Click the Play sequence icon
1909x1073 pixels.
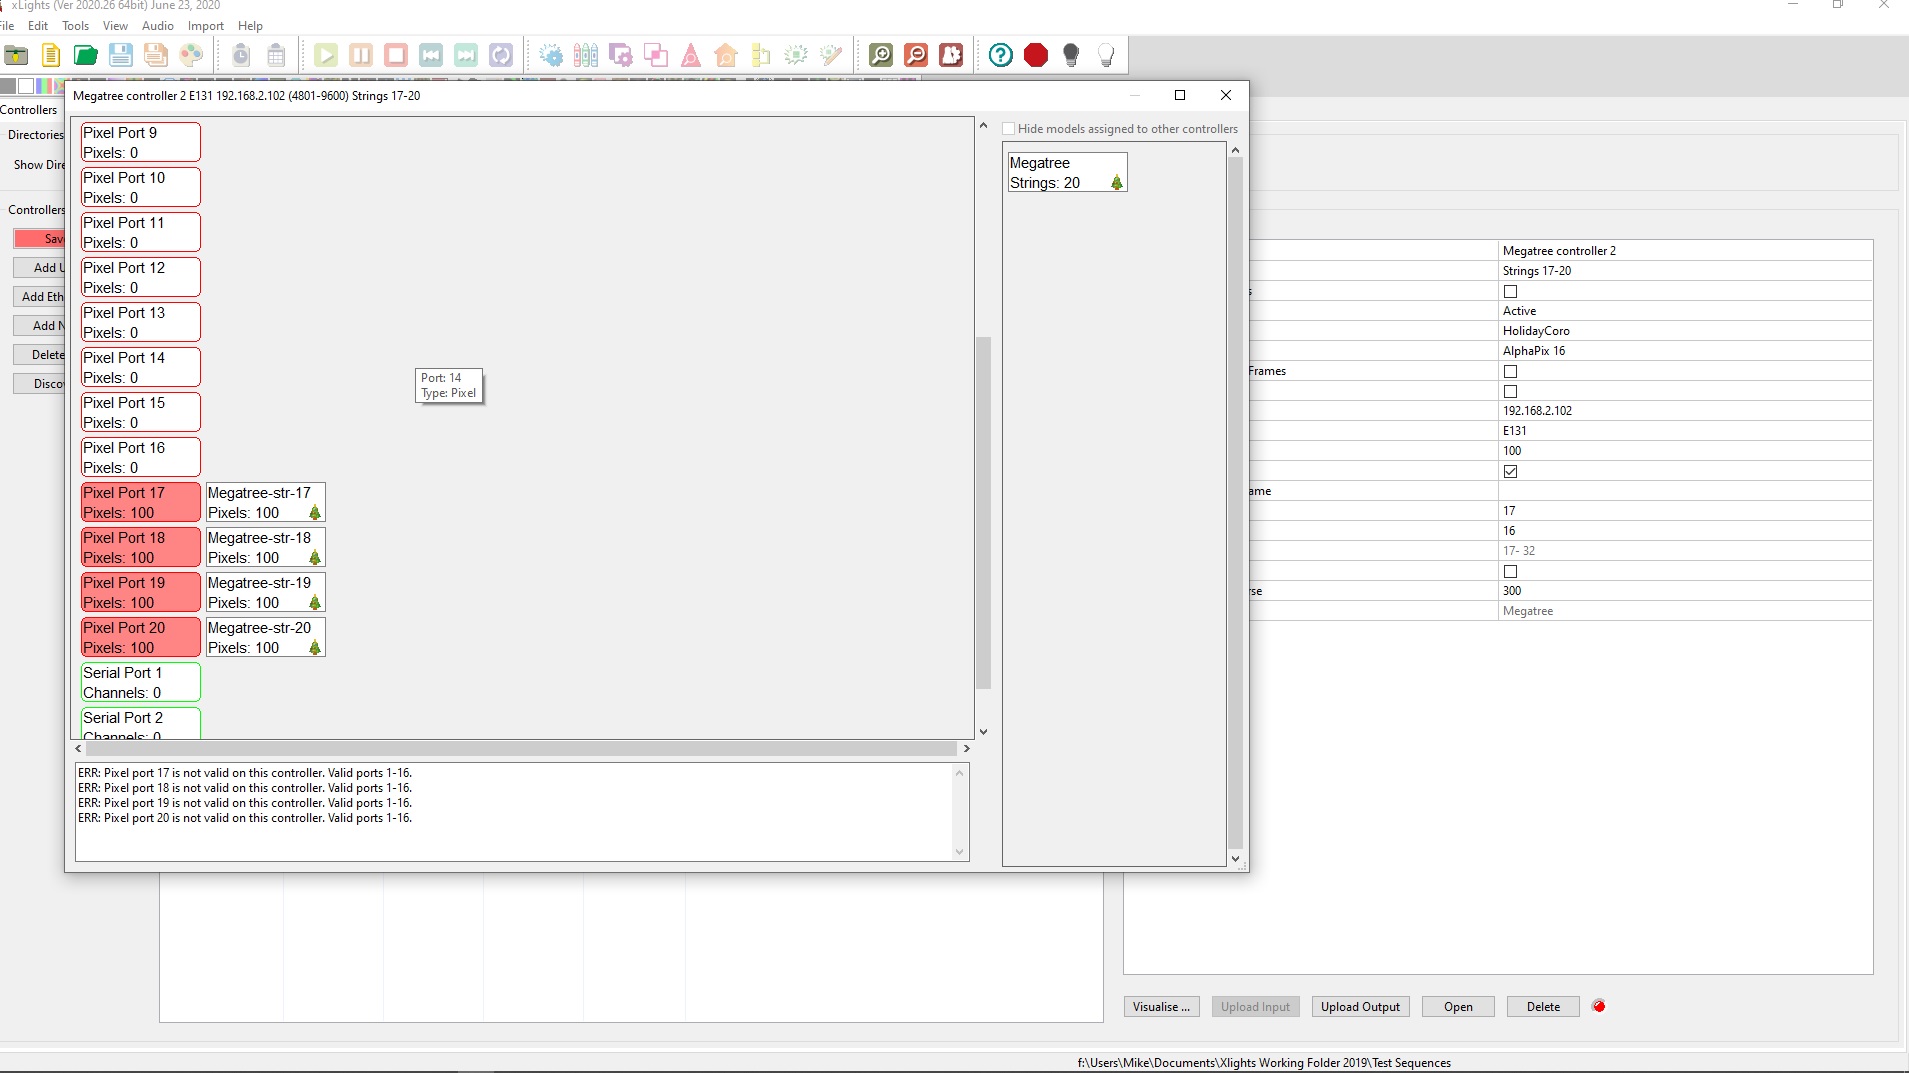(x=326, y=55)
